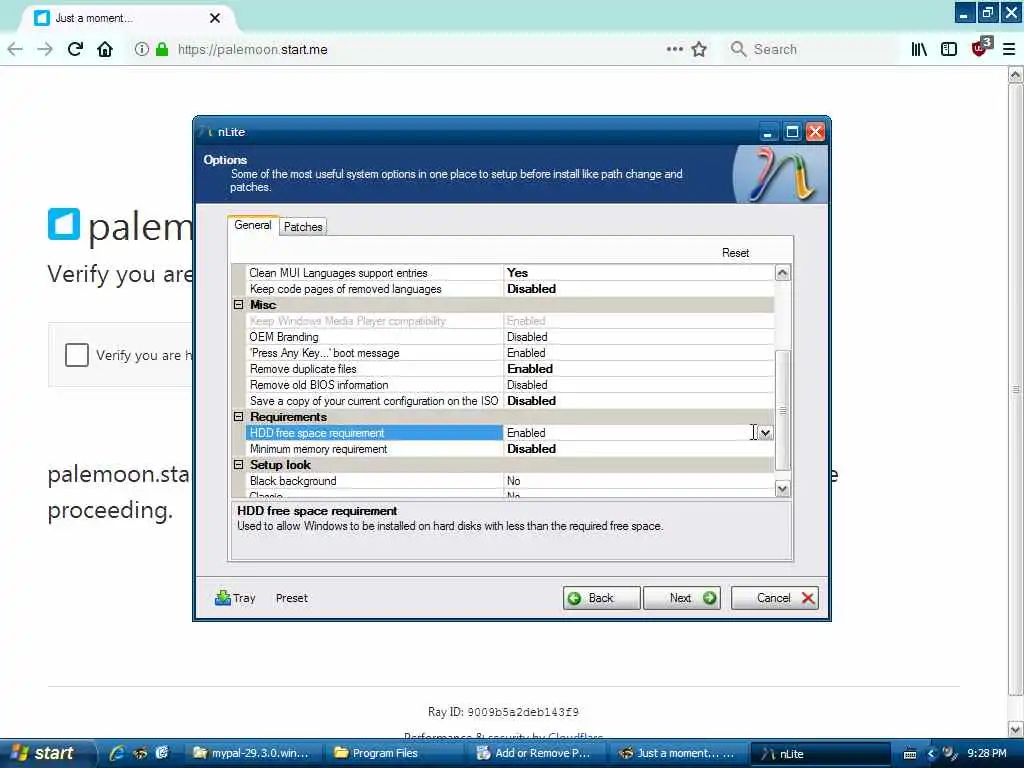
Task: Open page actions three-dot menu
Action: click(x=675, y=49)
